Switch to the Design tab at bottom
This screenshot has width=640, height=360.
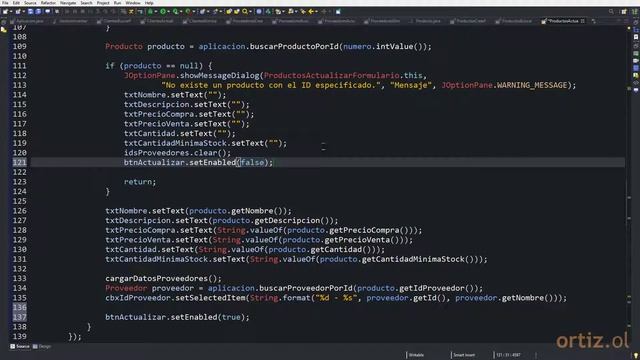pos(42,347)
